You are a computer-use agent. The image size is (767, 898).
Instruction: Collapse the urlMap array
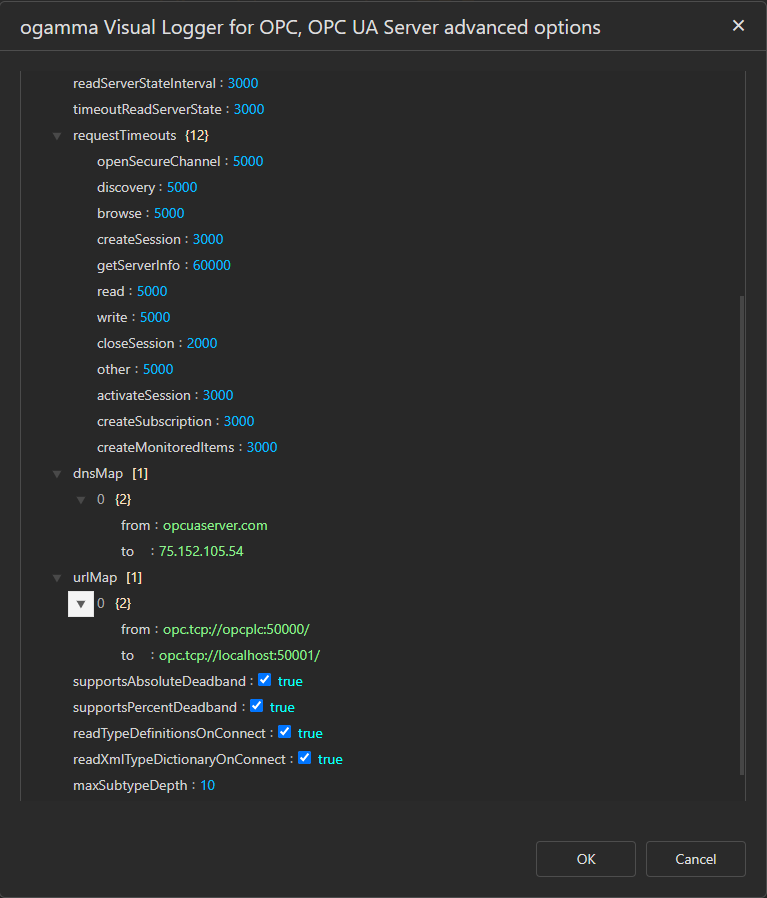(58, 577)
